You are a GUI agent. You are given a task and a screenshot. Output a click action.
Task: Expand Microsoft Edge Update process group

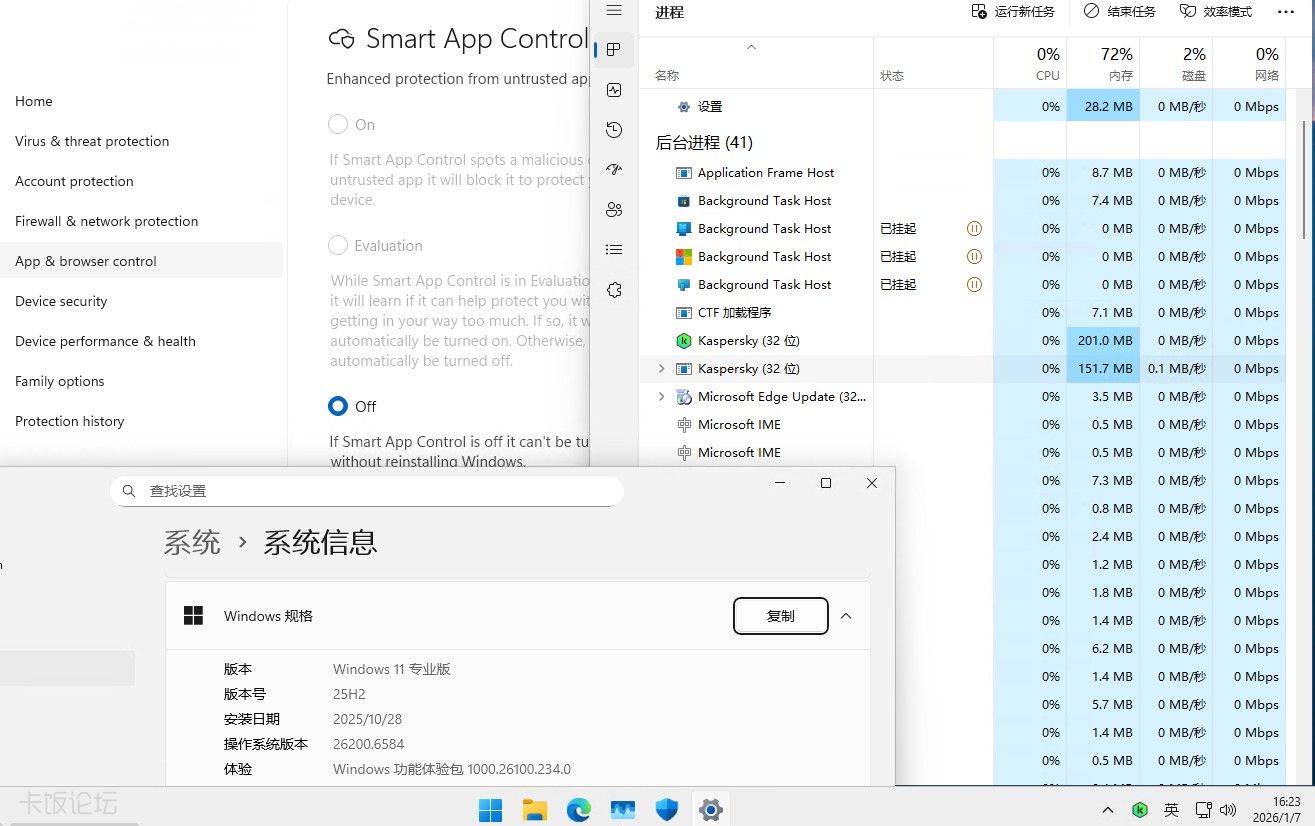[660, 397]
